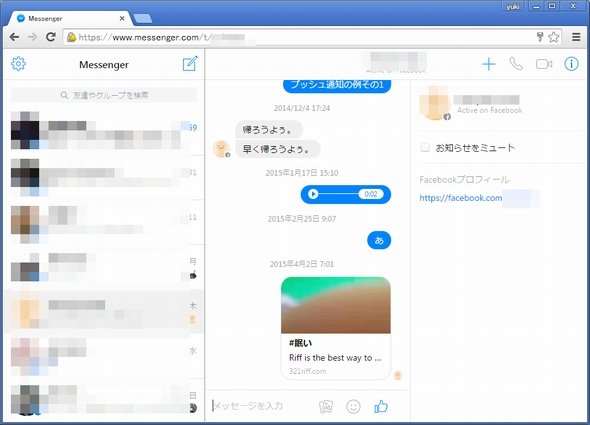Open a new browser tab
590x425 pixels.
pos(143,18)
